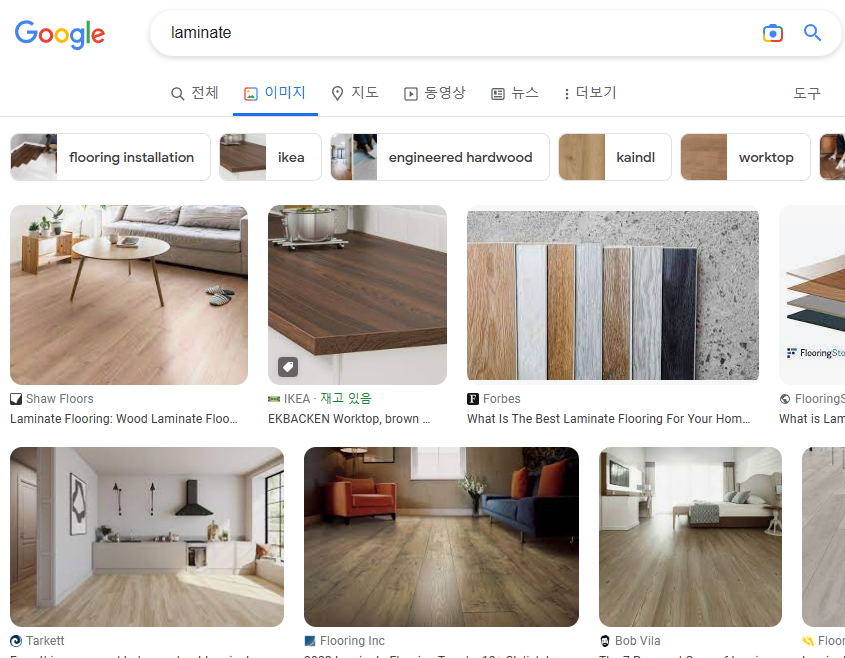Switch to the 동영상 (Videos) tab
The width and height of the screenshot is (845, 658).
click(434, 93)
